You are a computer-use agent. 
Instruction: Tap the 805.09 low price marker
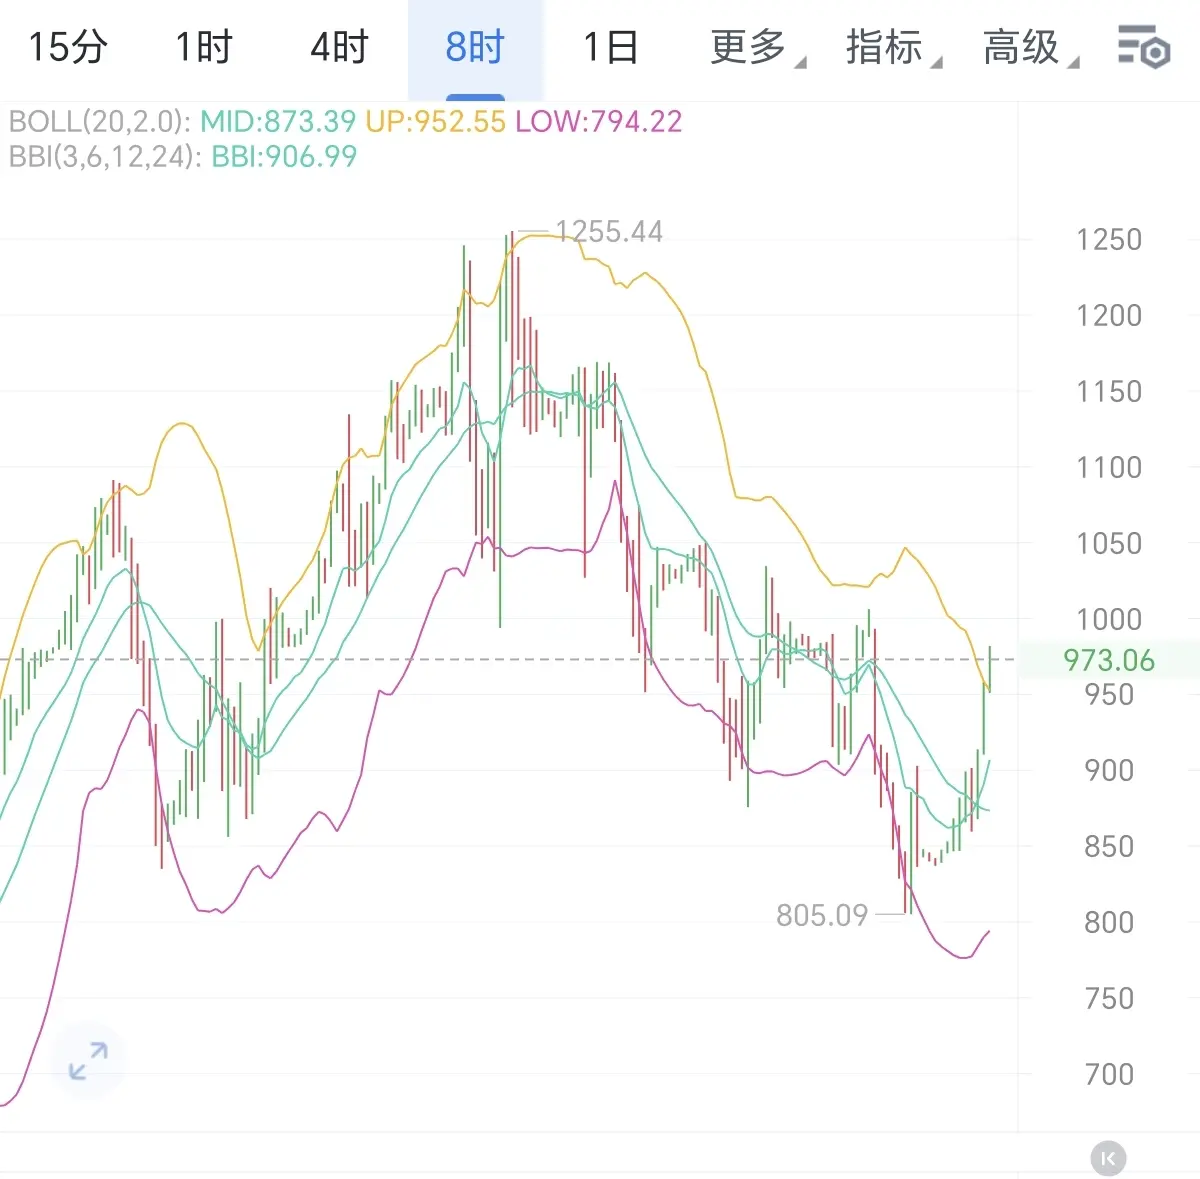[x=822, y=915]
